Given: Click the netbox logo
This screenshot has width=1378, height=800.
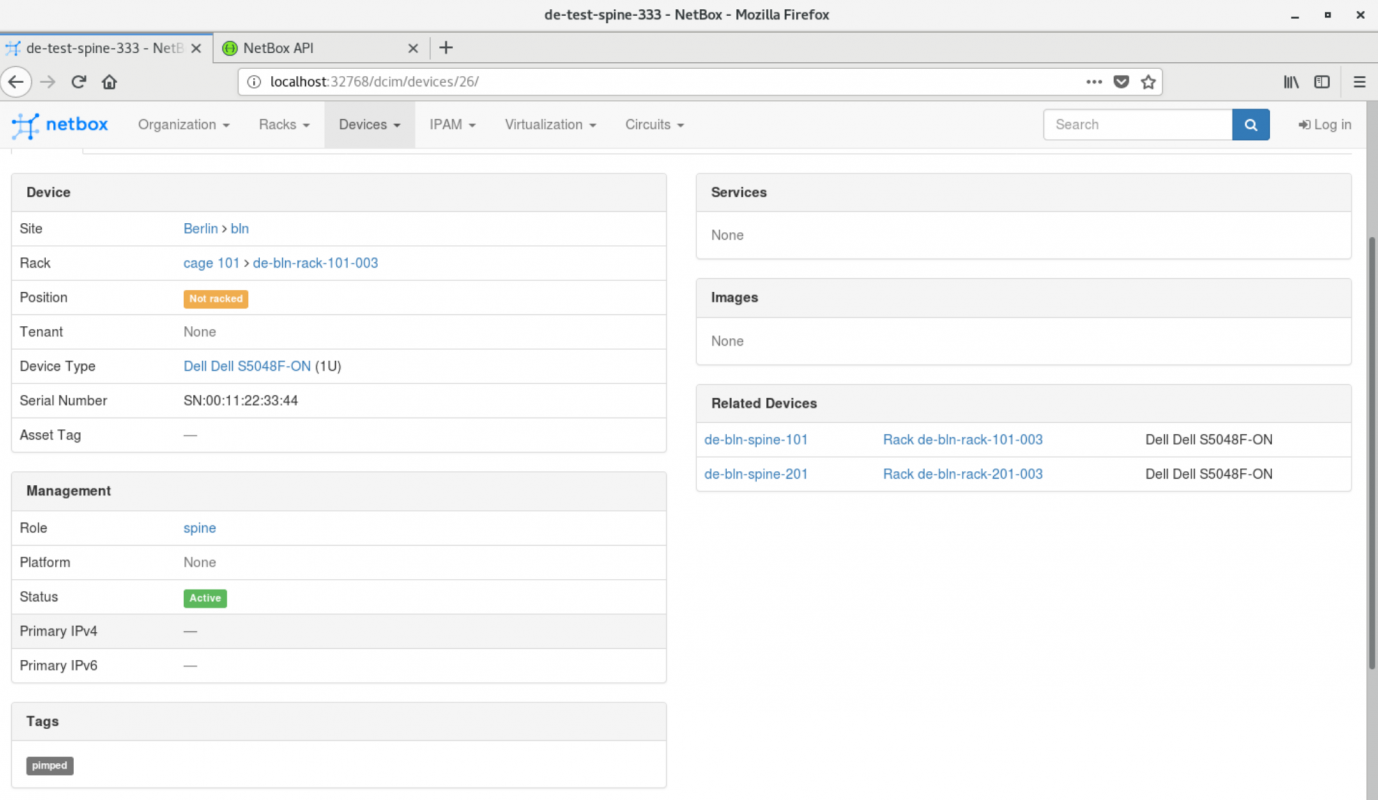Looking at the screenshot, I should (x=60, y=124).
